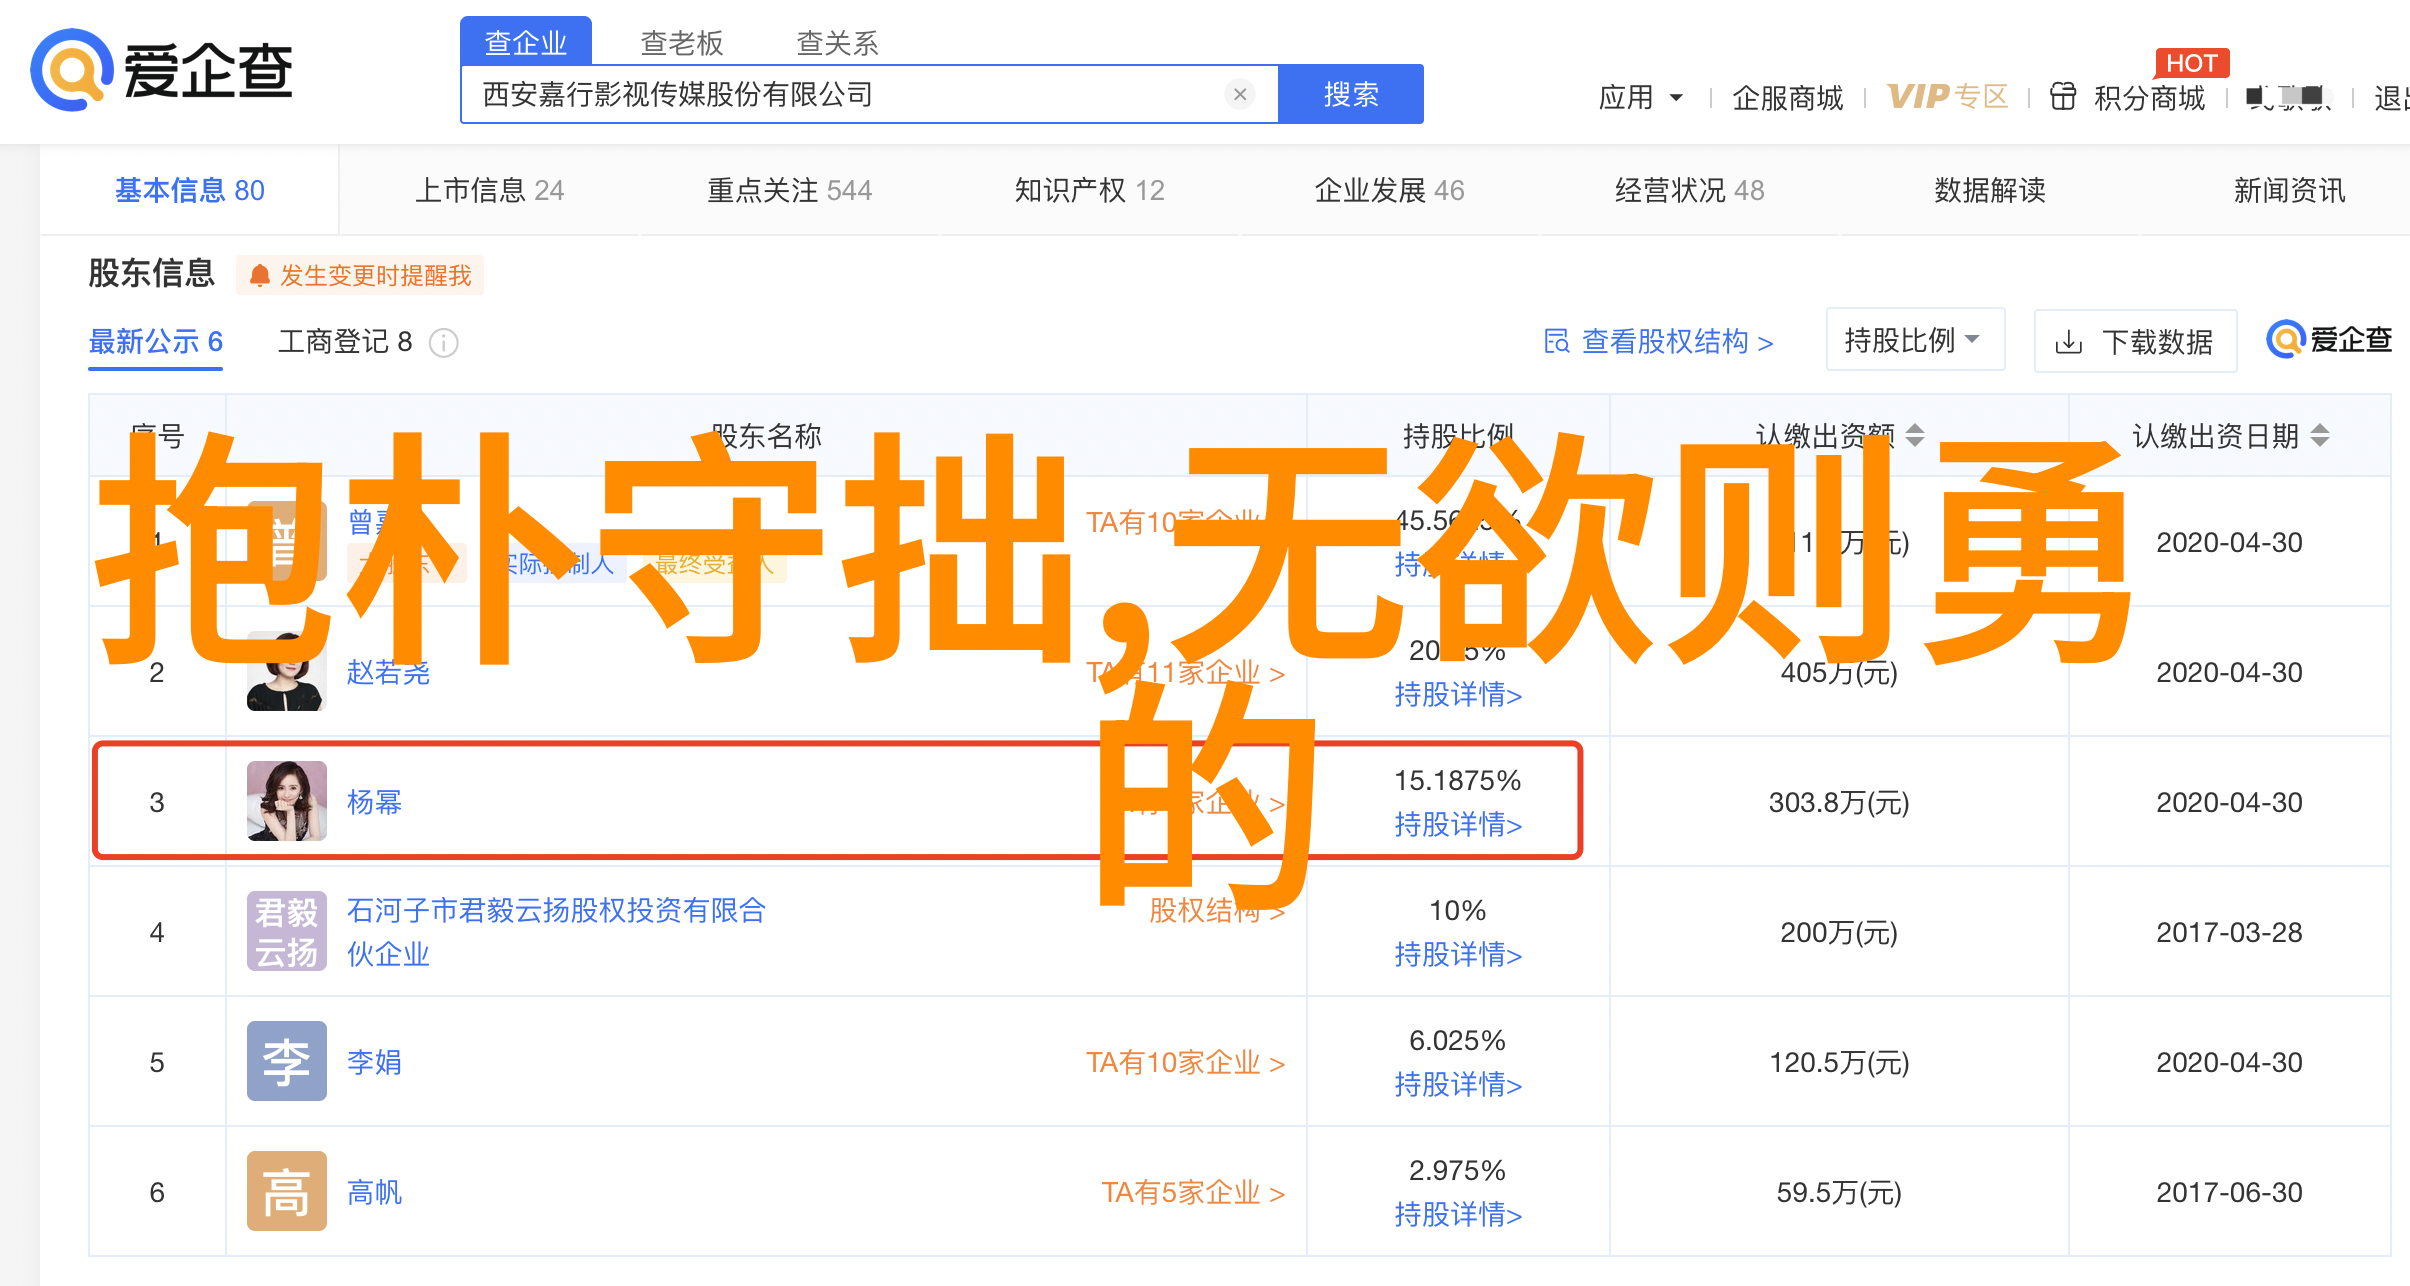Click the bell icon in 发生变更时提醒我
Image resolution: width=2410 pixels, height=1286 pixels.
259,275
